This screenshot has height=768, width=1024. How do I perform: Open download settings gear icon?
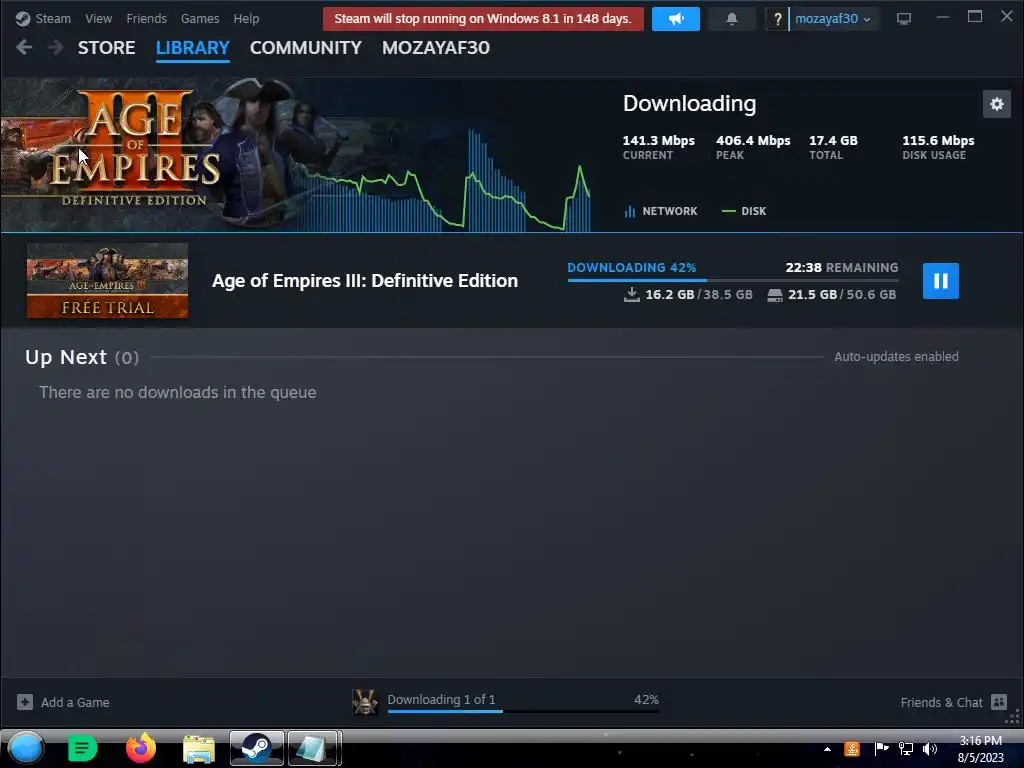997,104
